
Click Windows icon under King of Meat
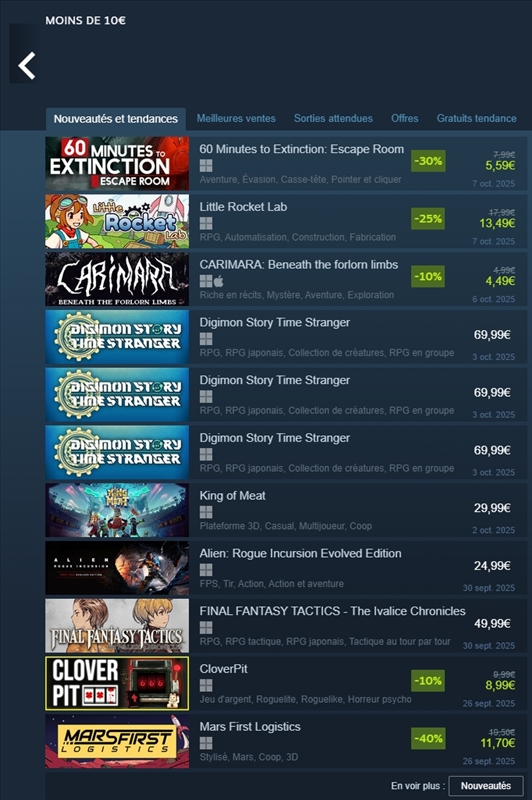pyautogui.click(x=206, y=512)
